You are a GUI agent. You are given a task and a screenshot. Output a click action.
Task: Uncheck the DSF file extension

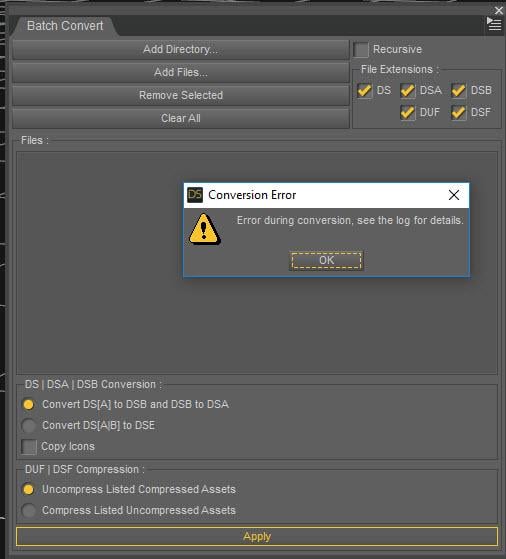click(x=459, y=113)
